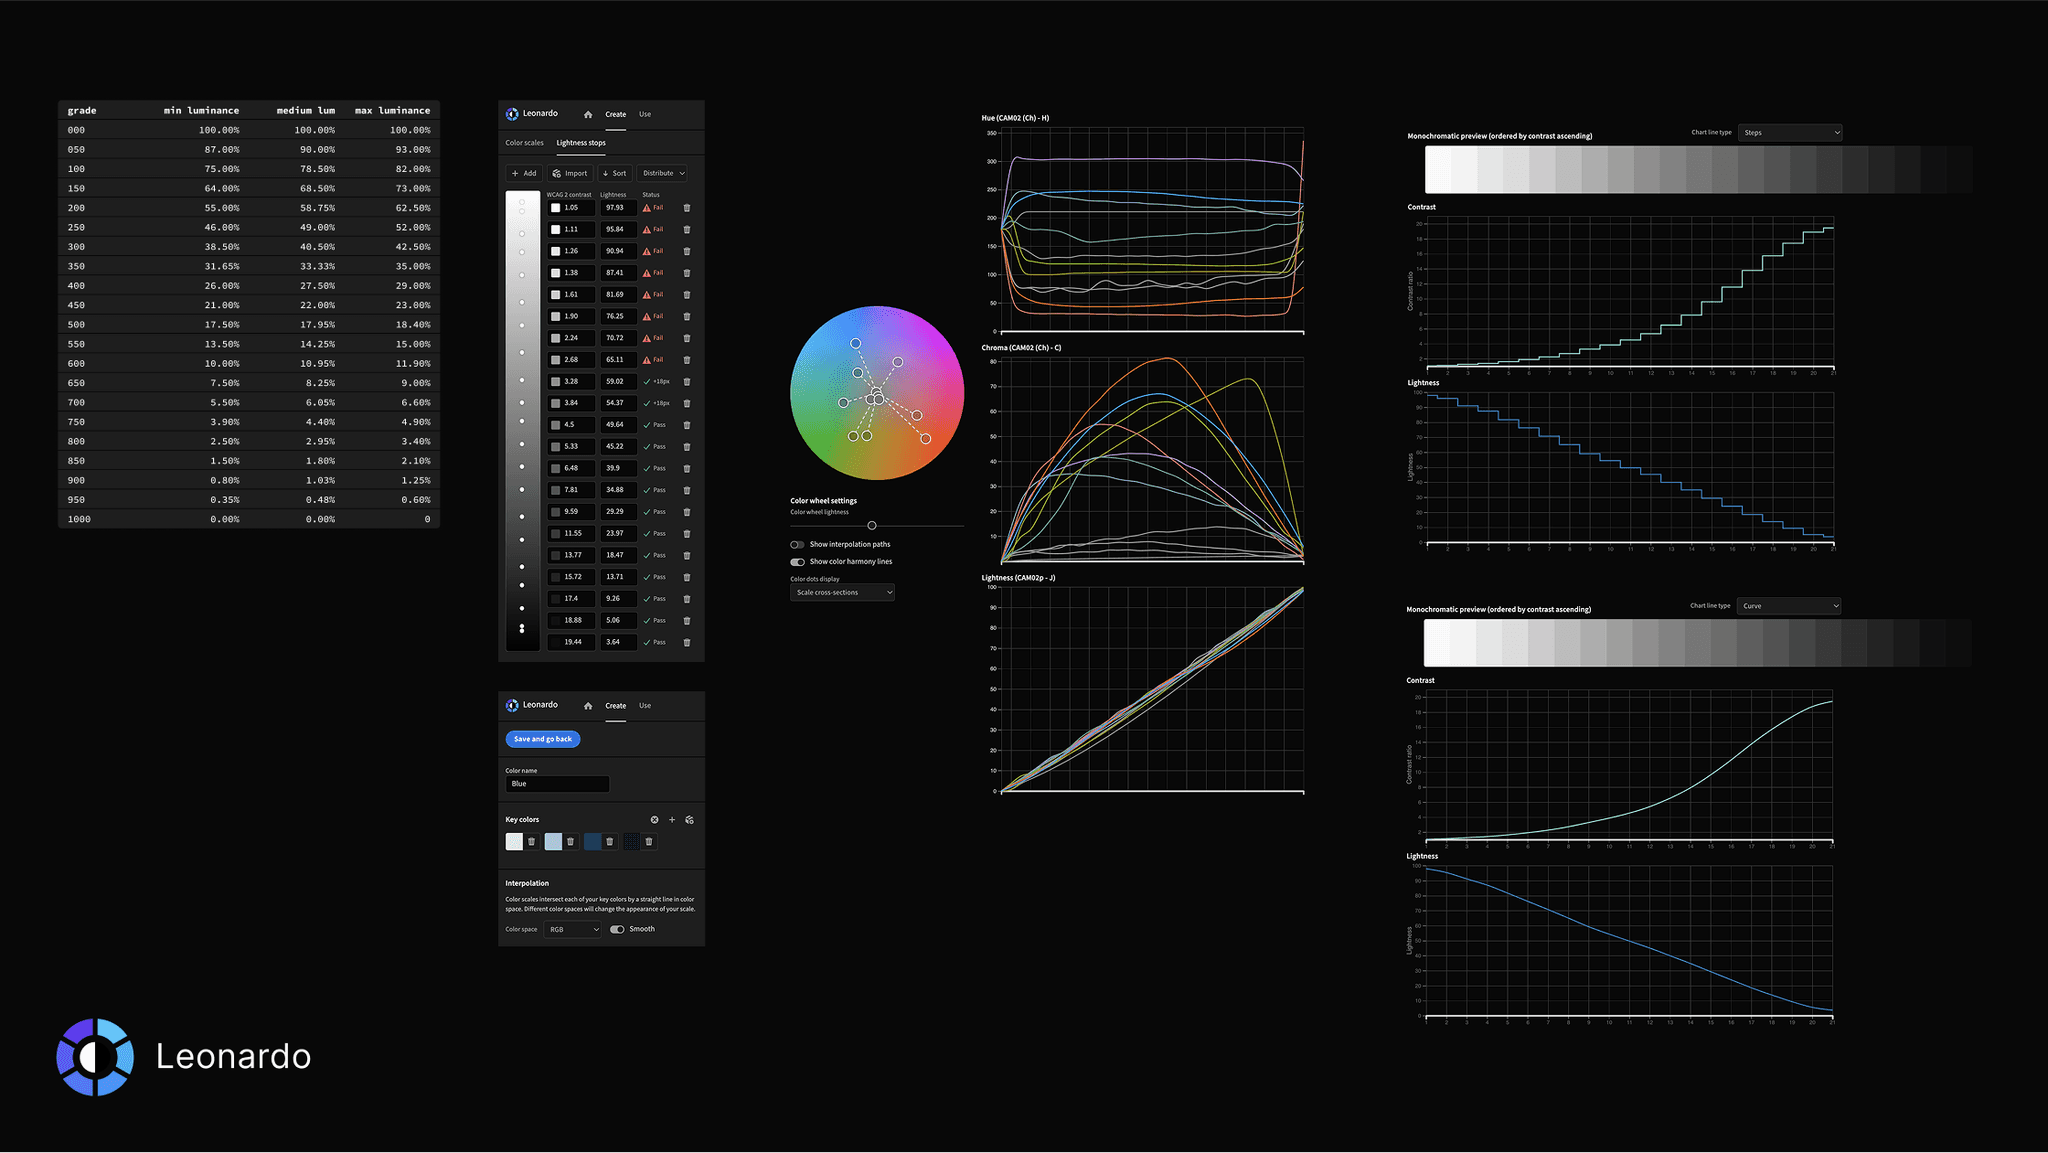Select the dark navy key color swatch

[592, 842]
